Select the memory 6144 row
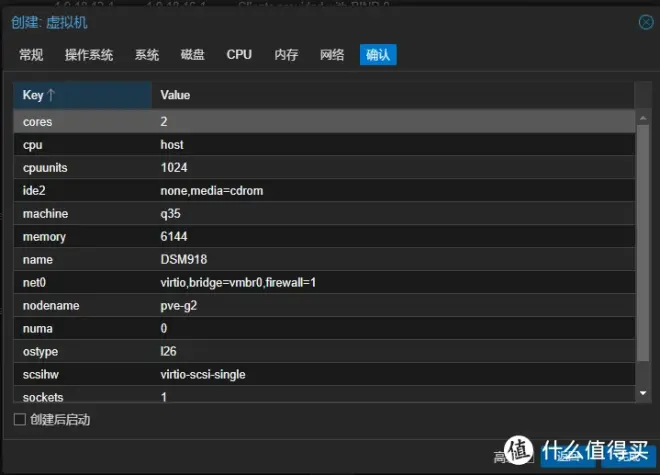This screenshot has height=475, width=660. pyautogui.click(x=324, y=237)
